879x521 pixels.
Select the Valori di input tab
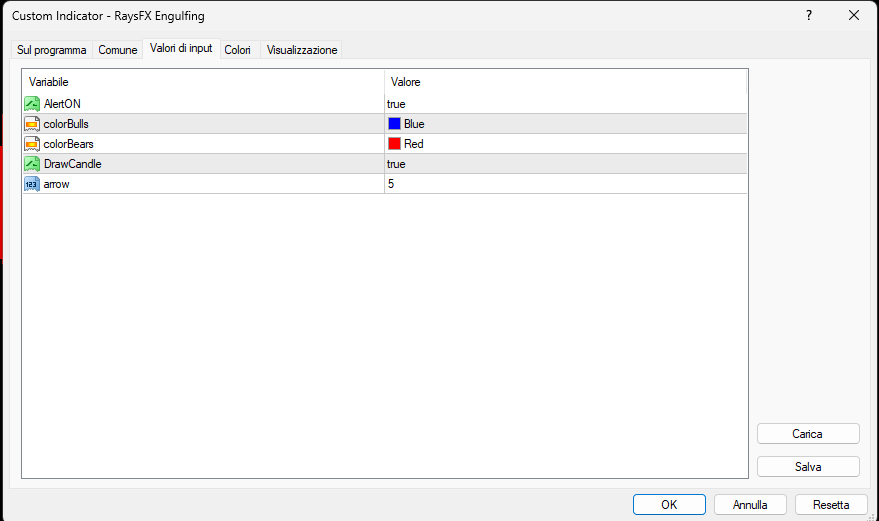pyautogui.click(x=181, y=48)
